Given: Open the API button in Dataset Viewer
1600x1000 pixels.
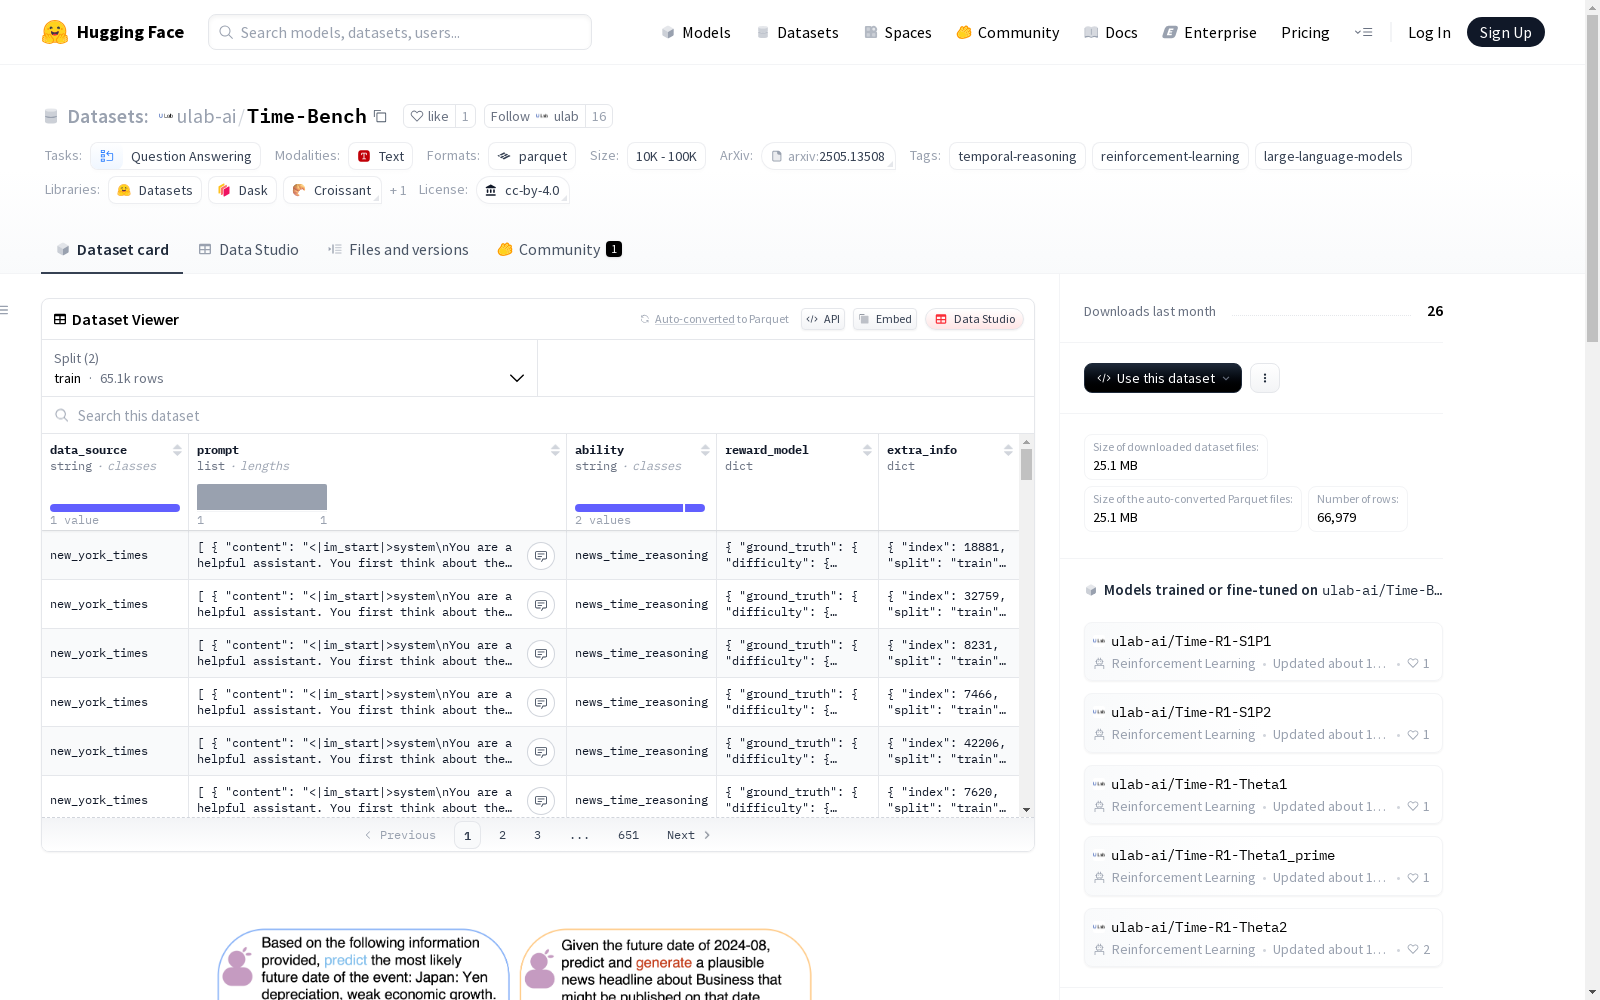Looking at the screenshot, I should click(x=823, y=319).
